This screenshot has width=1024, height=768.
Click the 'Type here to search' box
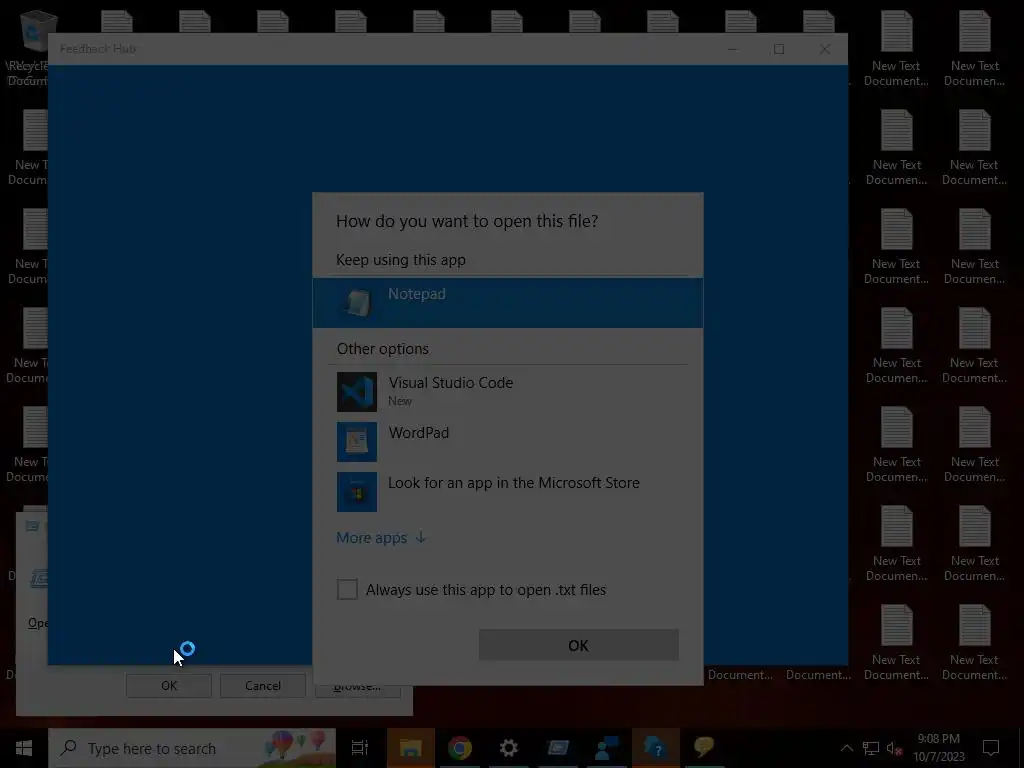click(192, 748)
